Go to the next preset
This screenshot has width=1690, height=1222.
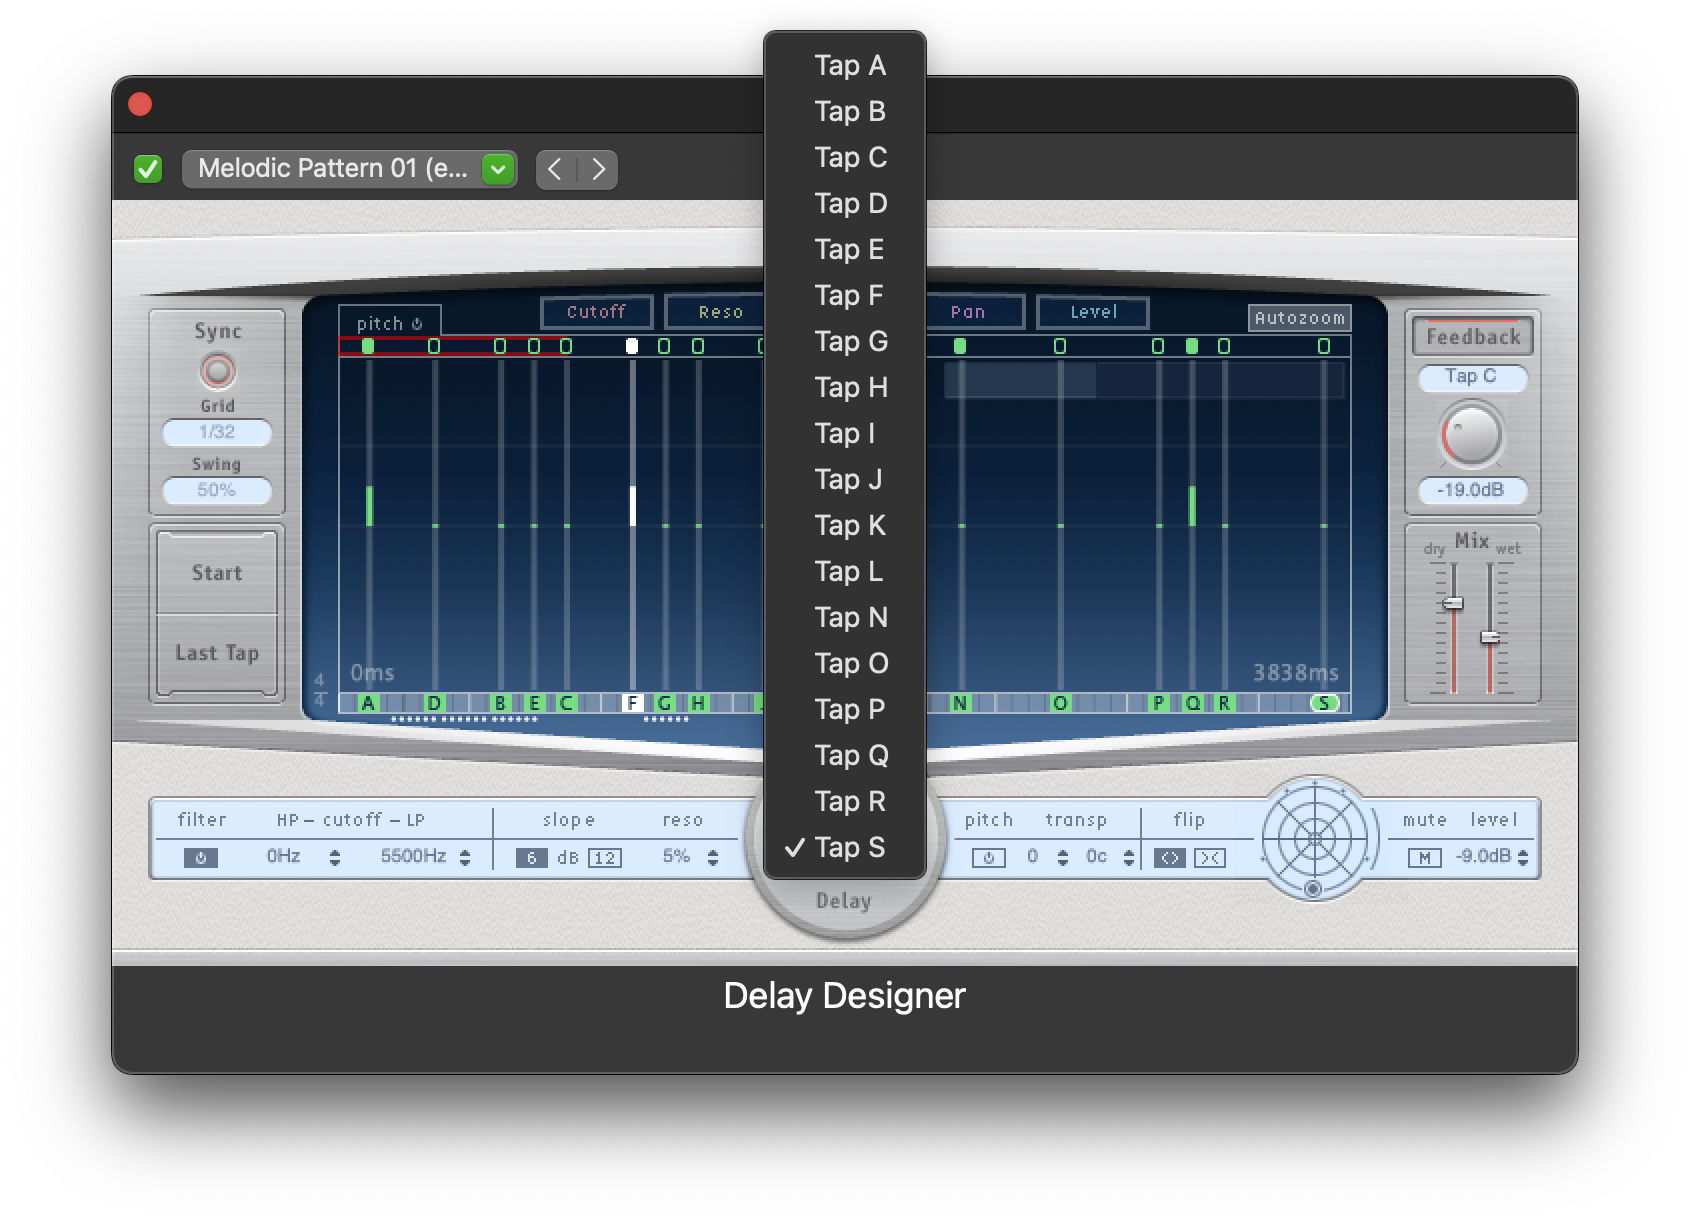(598, 169)
